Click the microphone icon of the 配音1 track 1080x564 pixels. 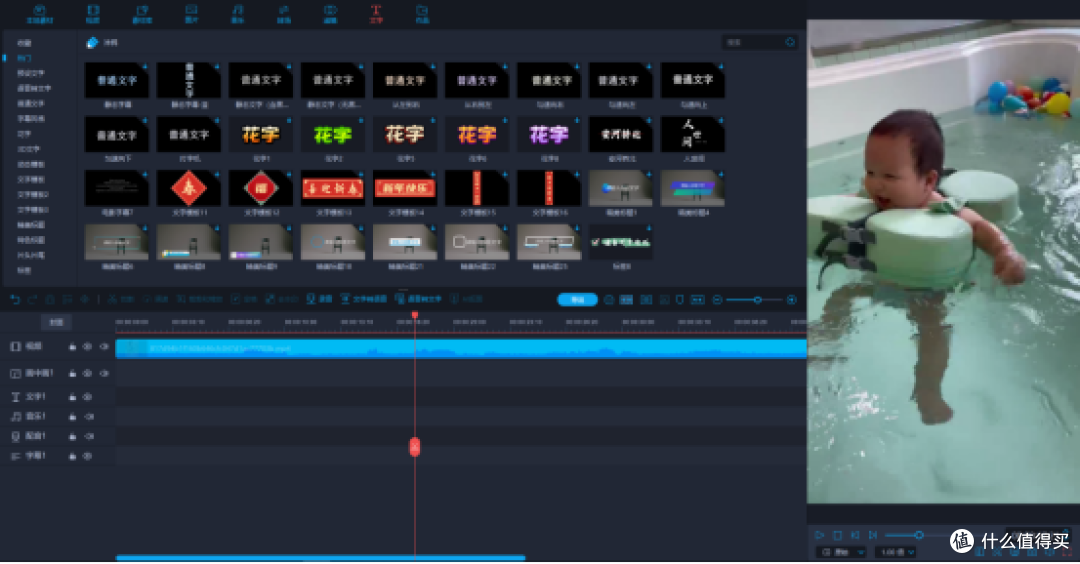(x=15, y=437)
